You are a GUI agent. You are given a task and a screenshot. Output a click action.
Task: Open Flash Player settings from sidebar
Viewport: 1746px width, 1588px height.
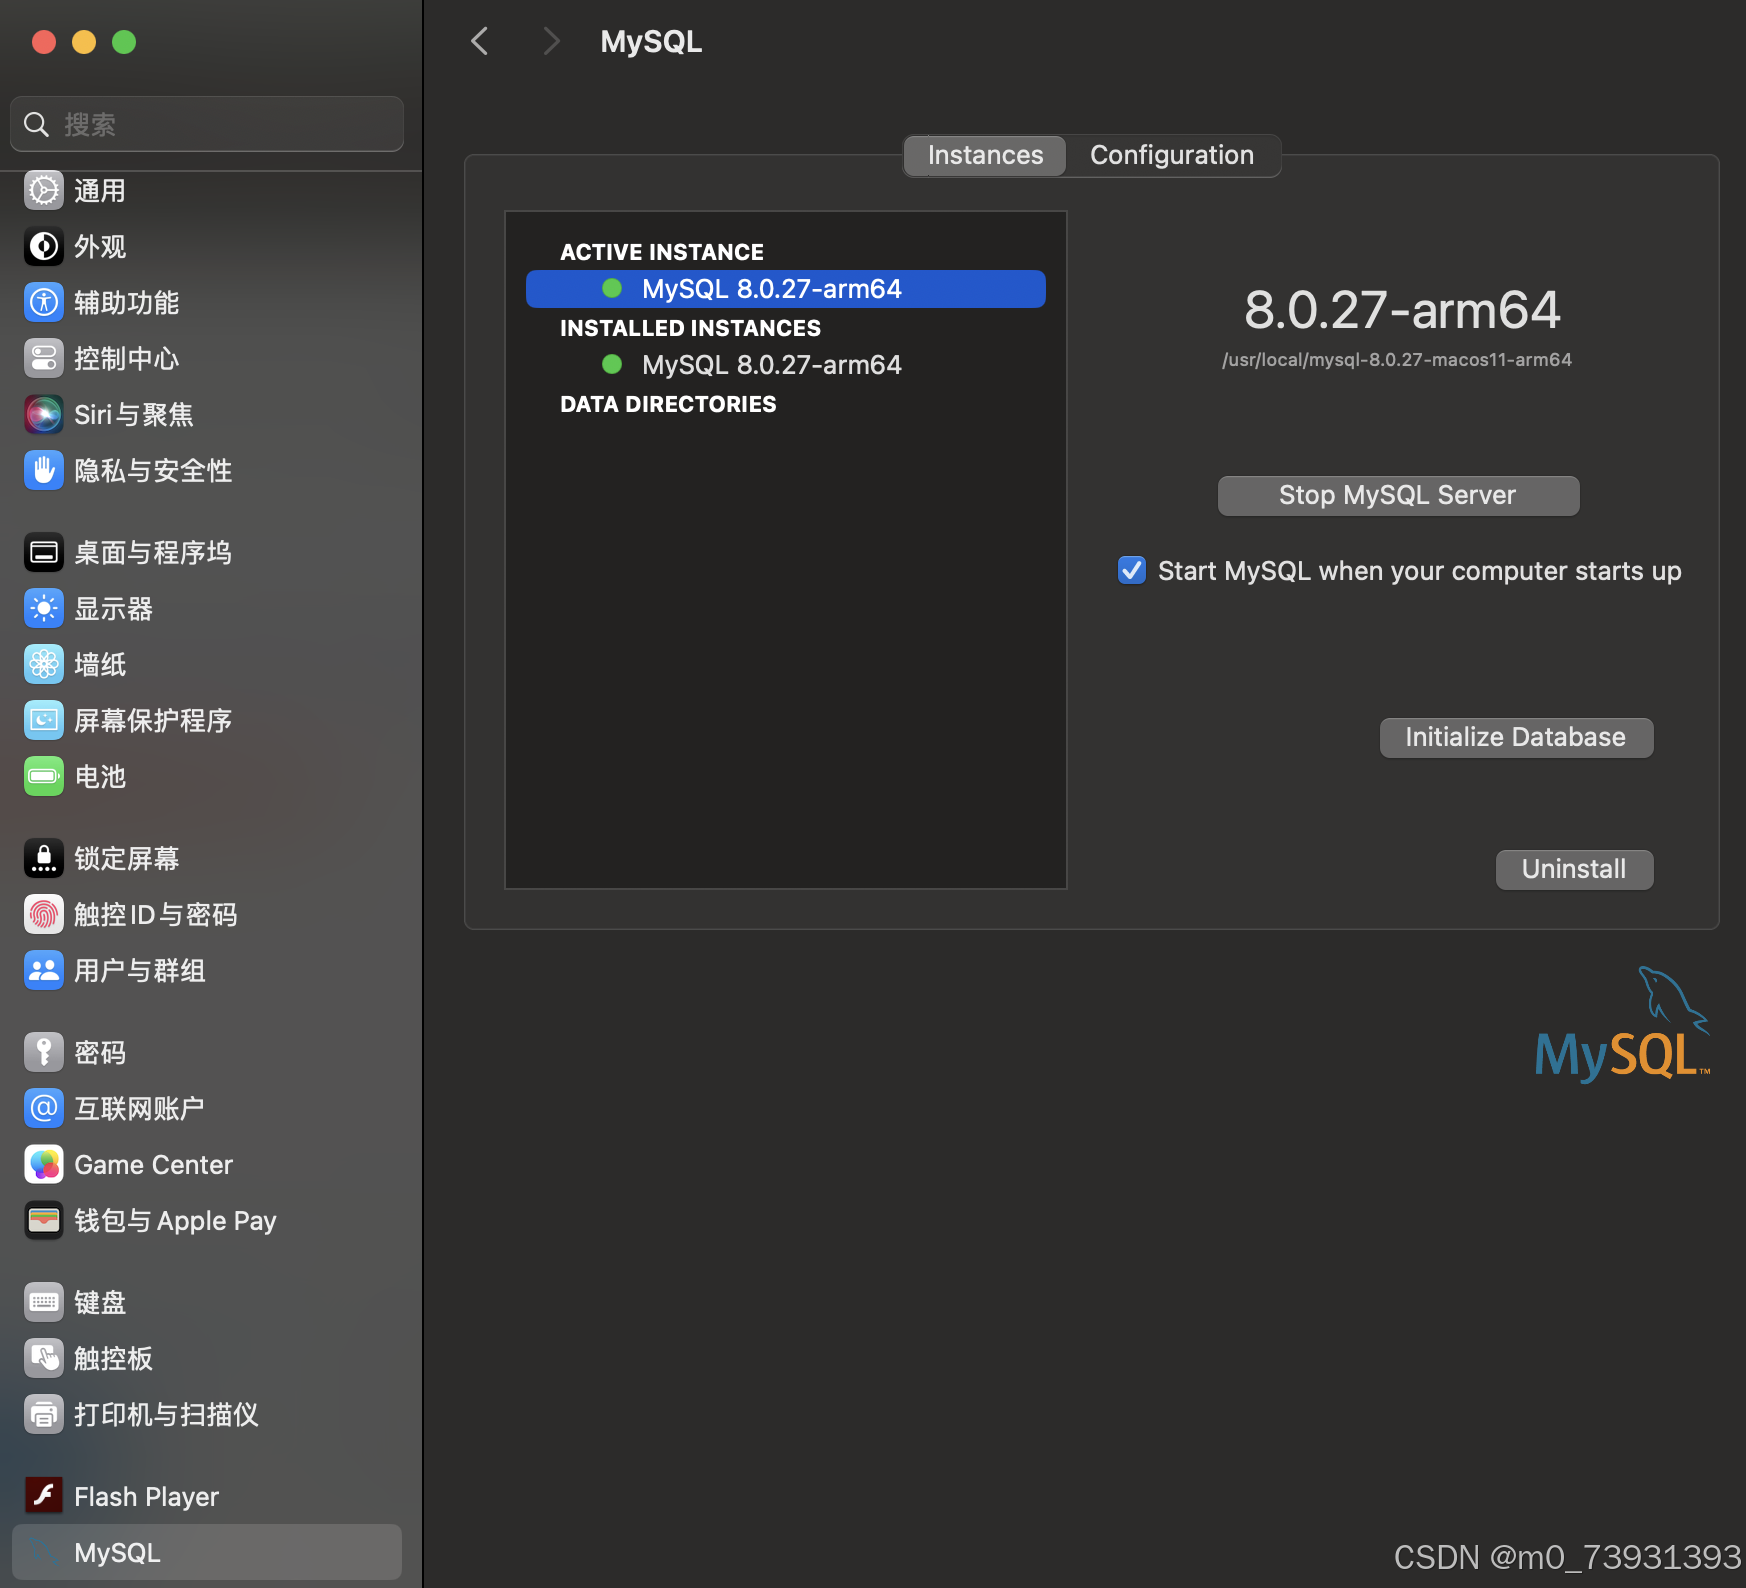pos(145,1495)
